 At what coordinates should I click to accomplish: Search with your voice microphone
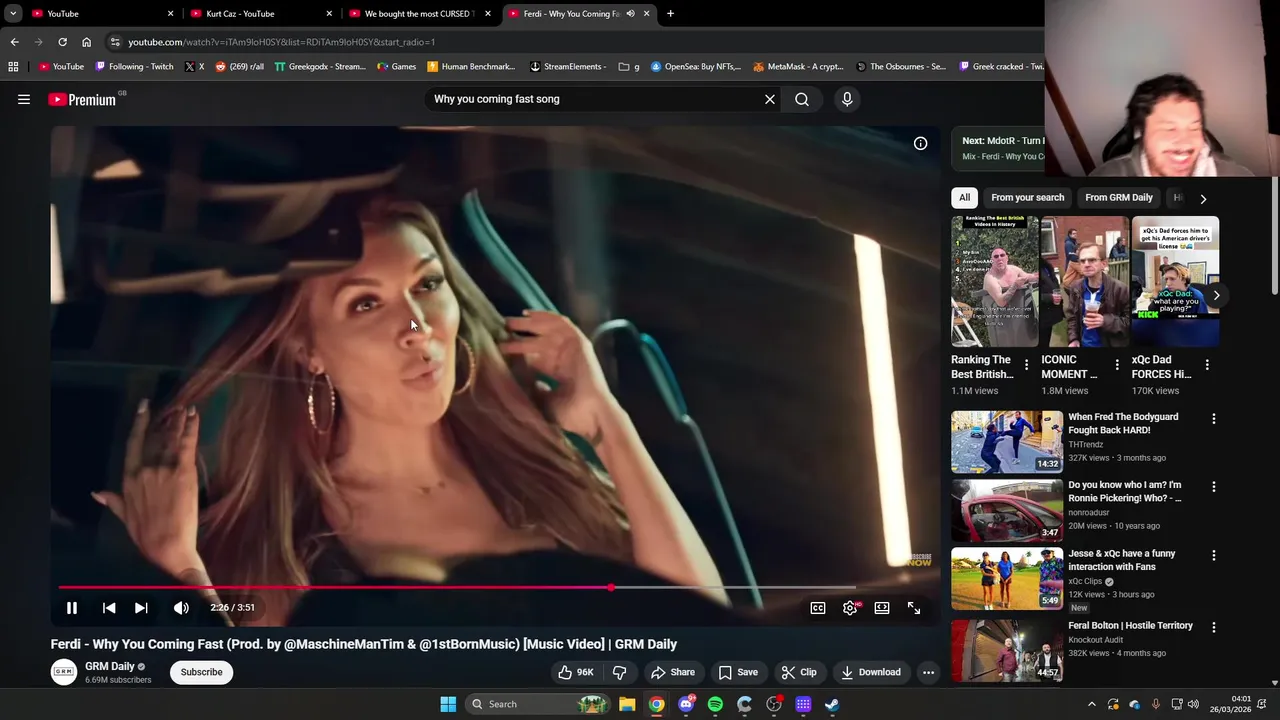[847, 99]
